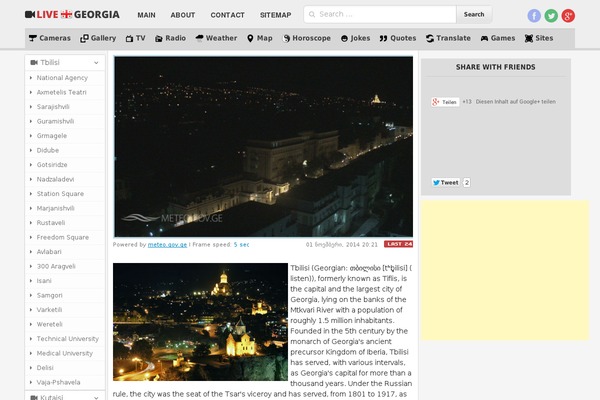Select Sarajishvili camera
The height and width of the screenshot is (400, 600).
click(53, 107)
